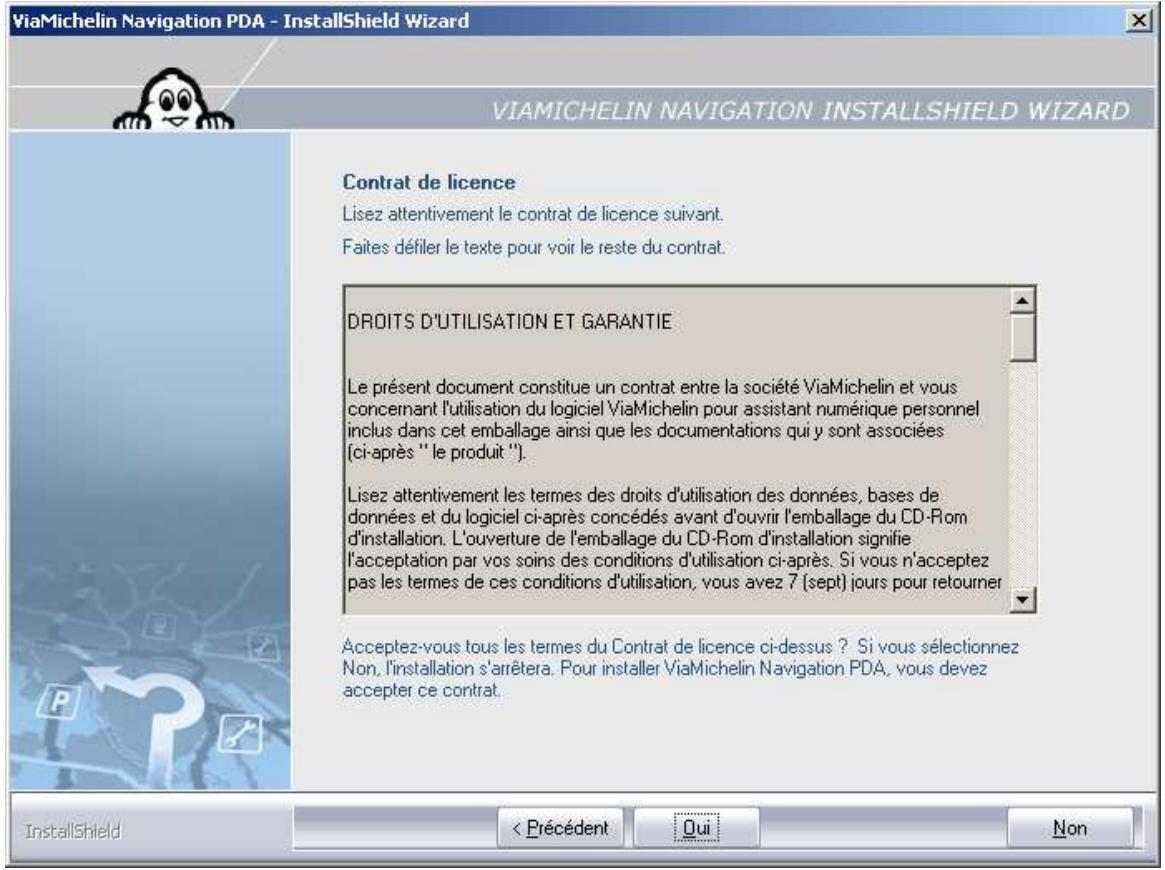Click the Non button to decline license

[1070, 828]
